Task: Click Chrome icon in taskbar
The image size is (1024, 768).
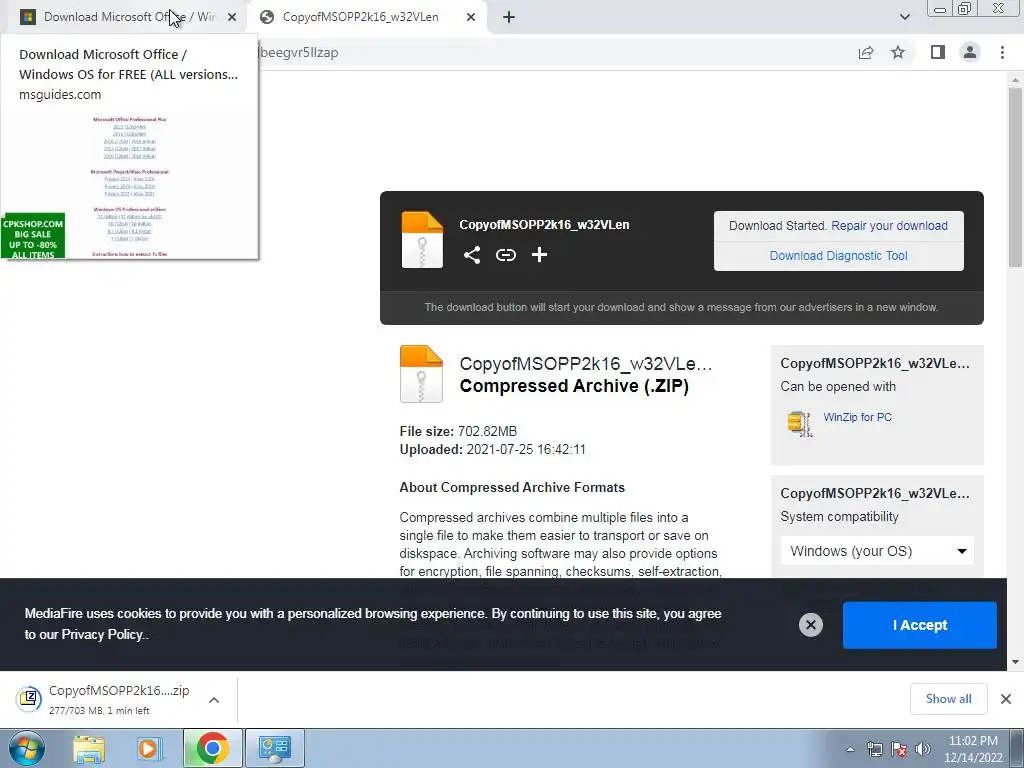Action: (x=212, y=748)
